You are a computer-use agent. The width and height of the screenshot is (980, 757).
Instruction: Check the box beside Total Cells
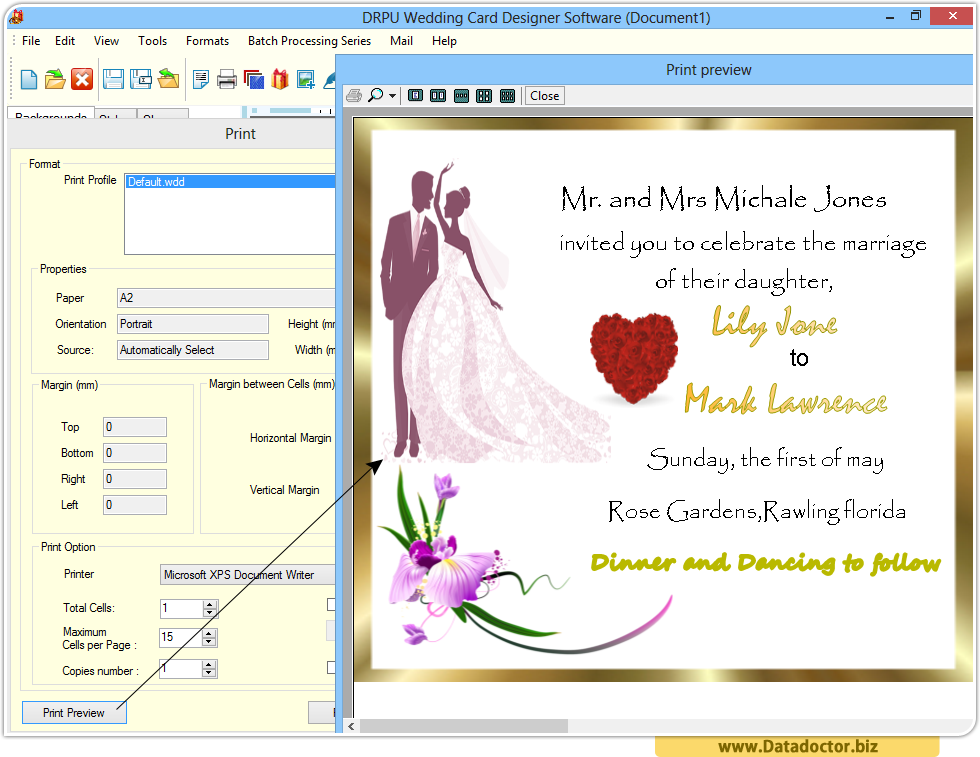click(330, 604)
